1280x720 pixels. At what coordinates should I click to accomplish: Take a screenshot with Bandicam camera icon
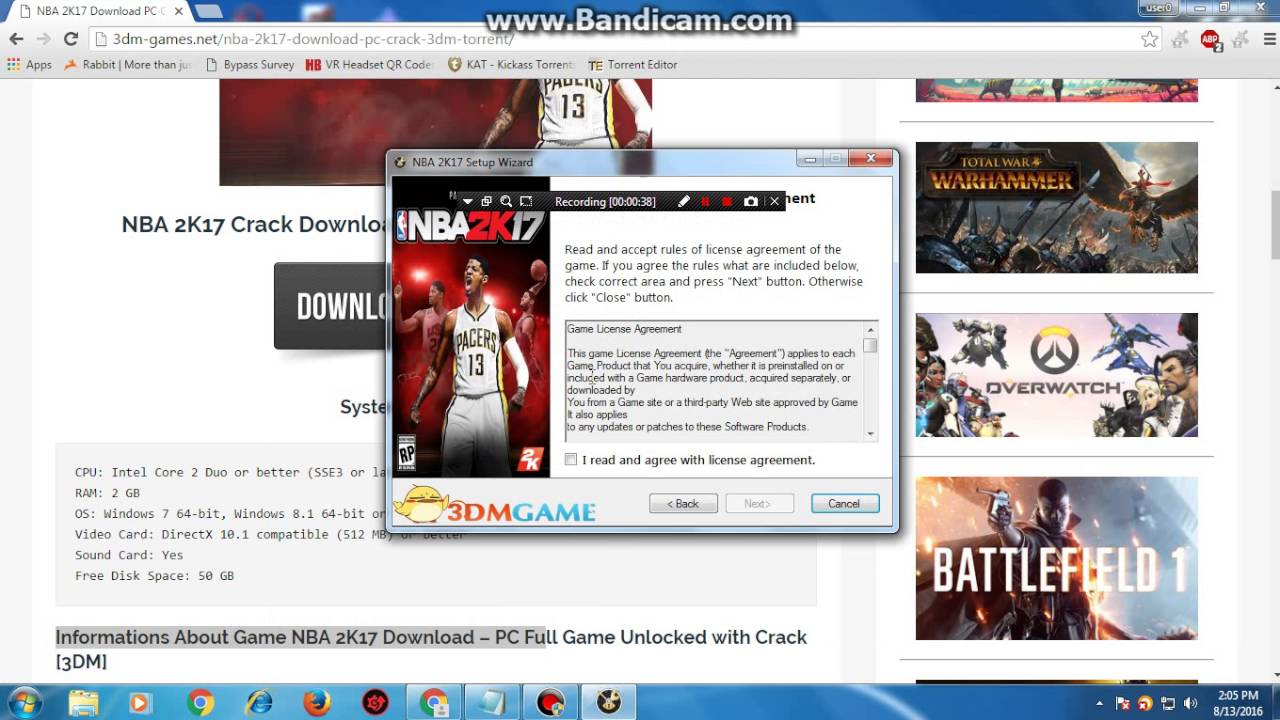tap(751, 201)
